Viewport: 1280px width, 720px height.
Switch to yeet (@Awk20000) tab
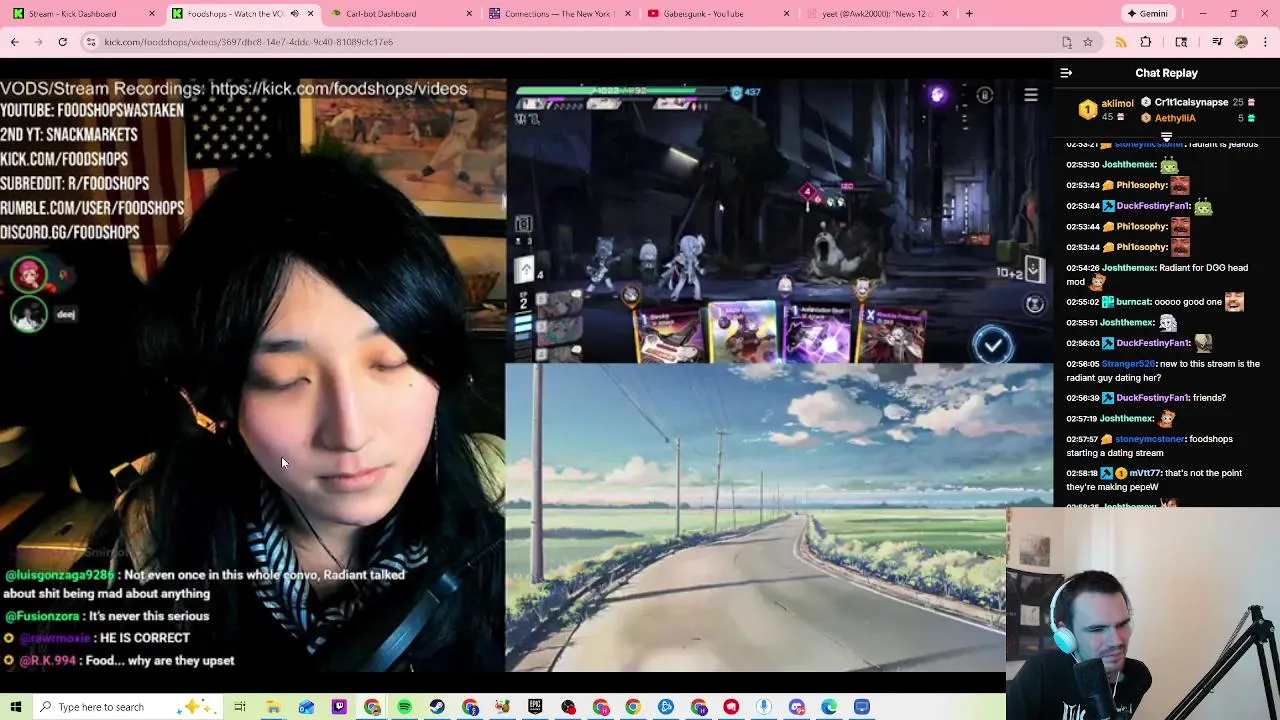[x=877, y=14]
